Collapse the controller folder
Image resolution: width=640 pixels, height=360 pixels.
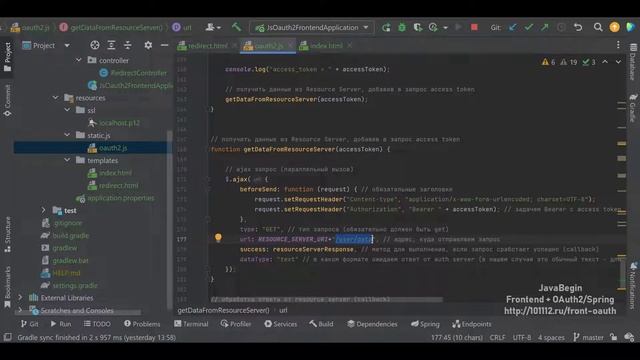tap(78, 60)
